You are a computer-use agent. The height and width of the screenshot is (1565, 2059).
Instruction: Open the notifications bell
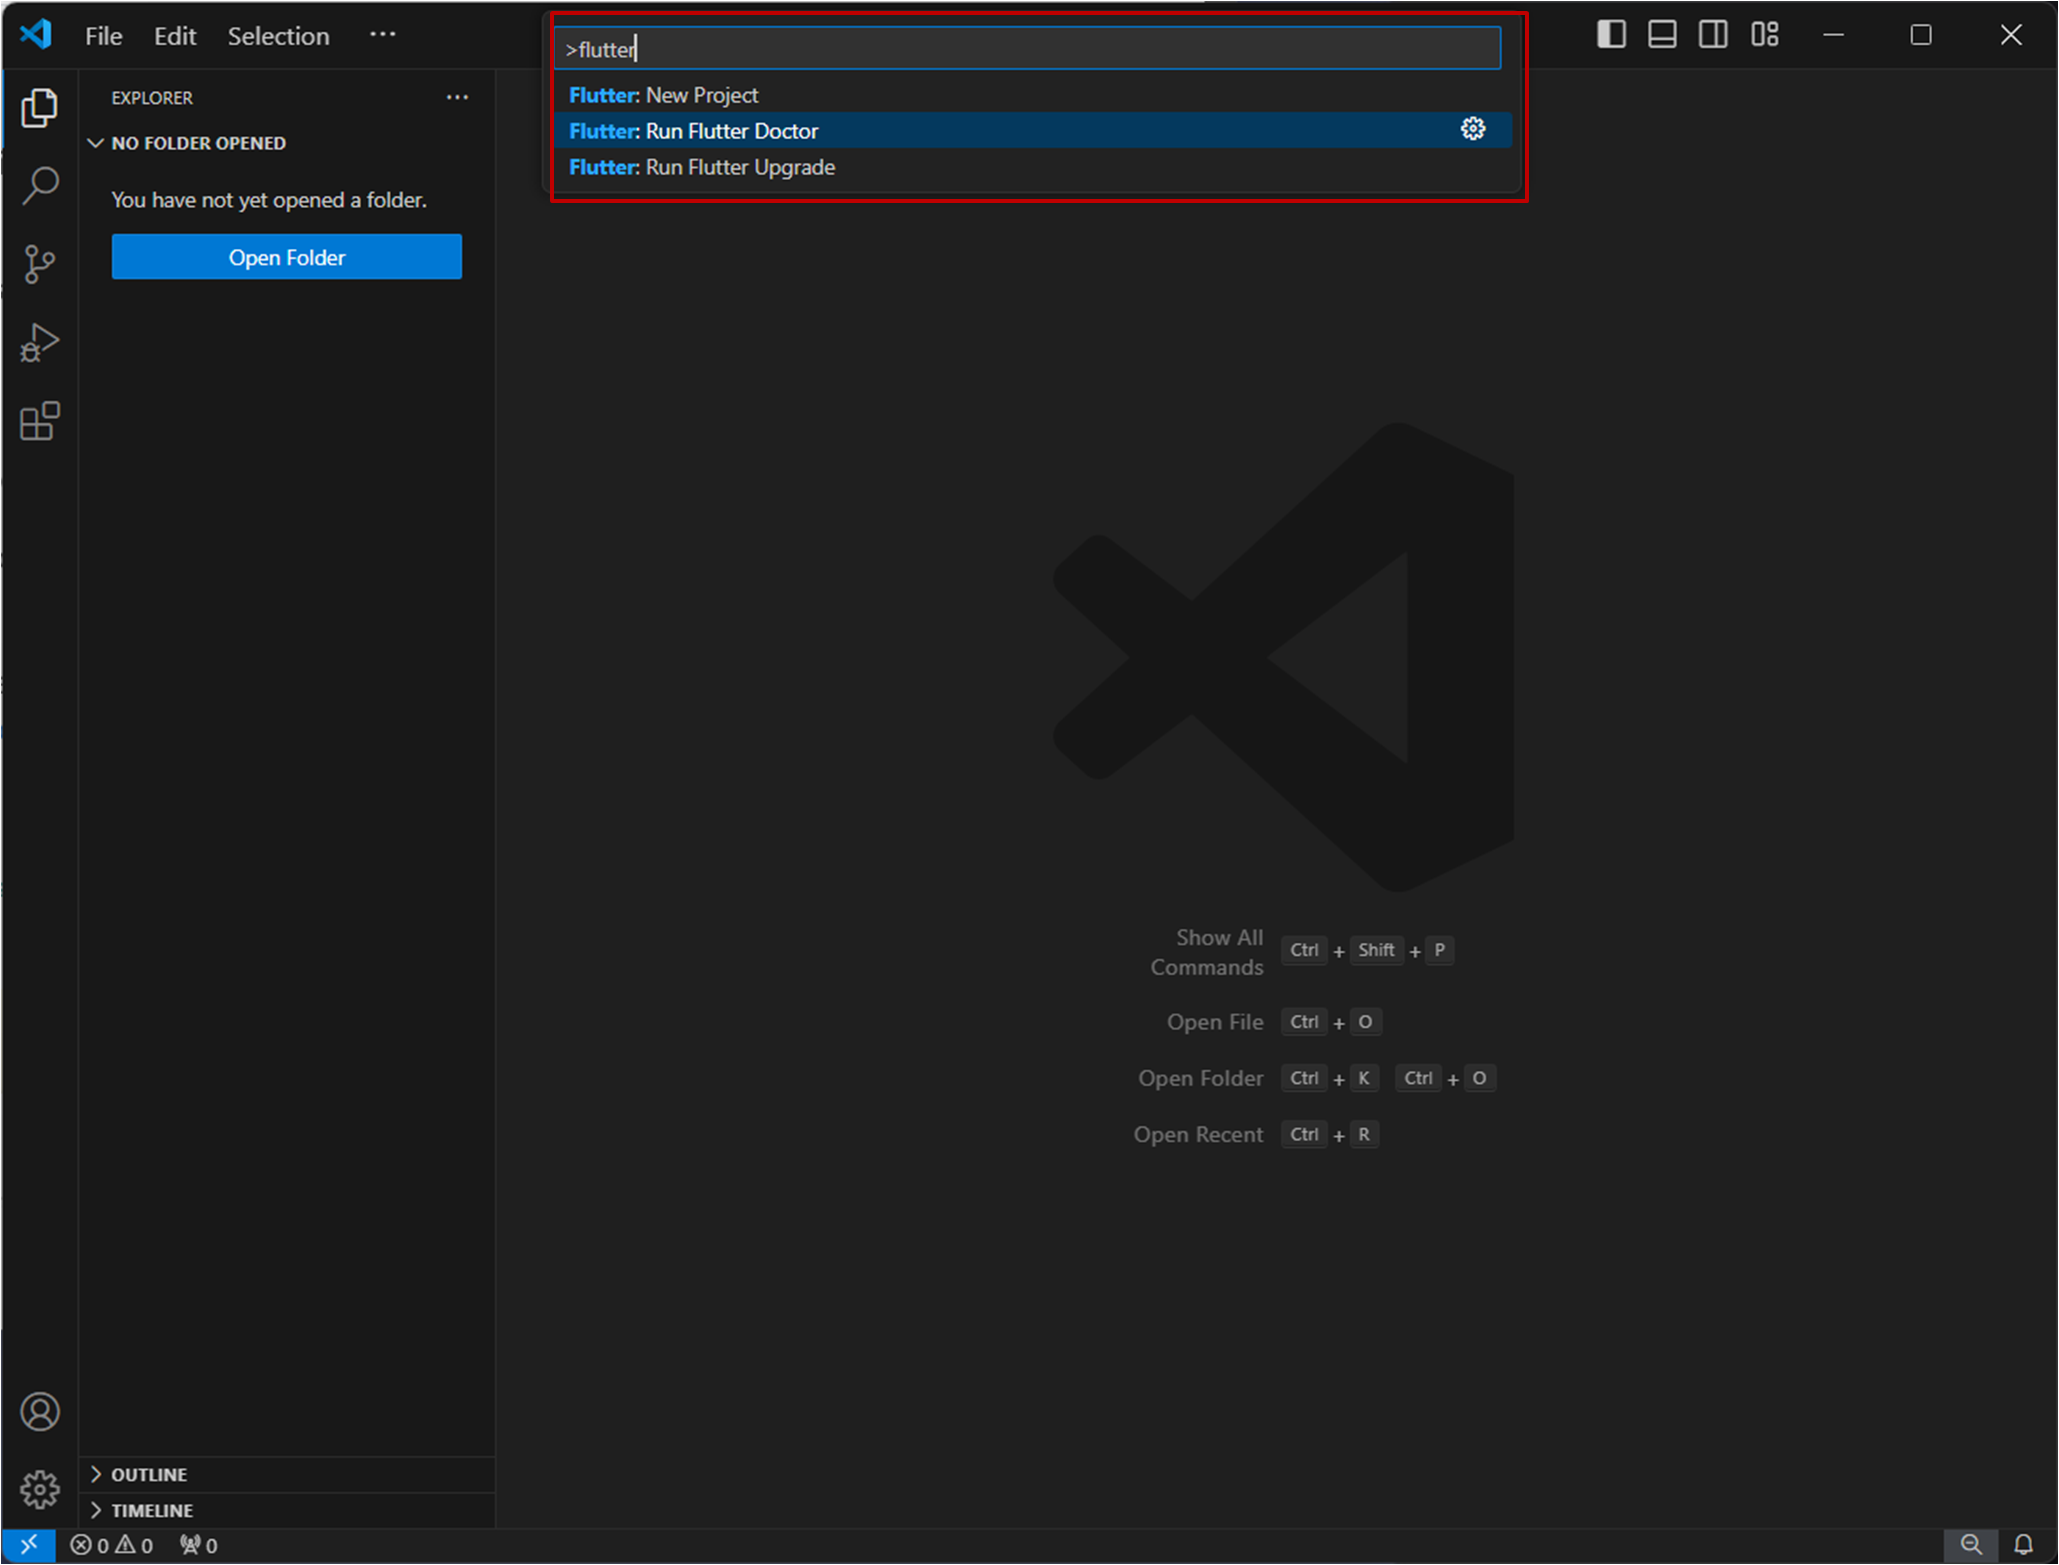2023,1544
